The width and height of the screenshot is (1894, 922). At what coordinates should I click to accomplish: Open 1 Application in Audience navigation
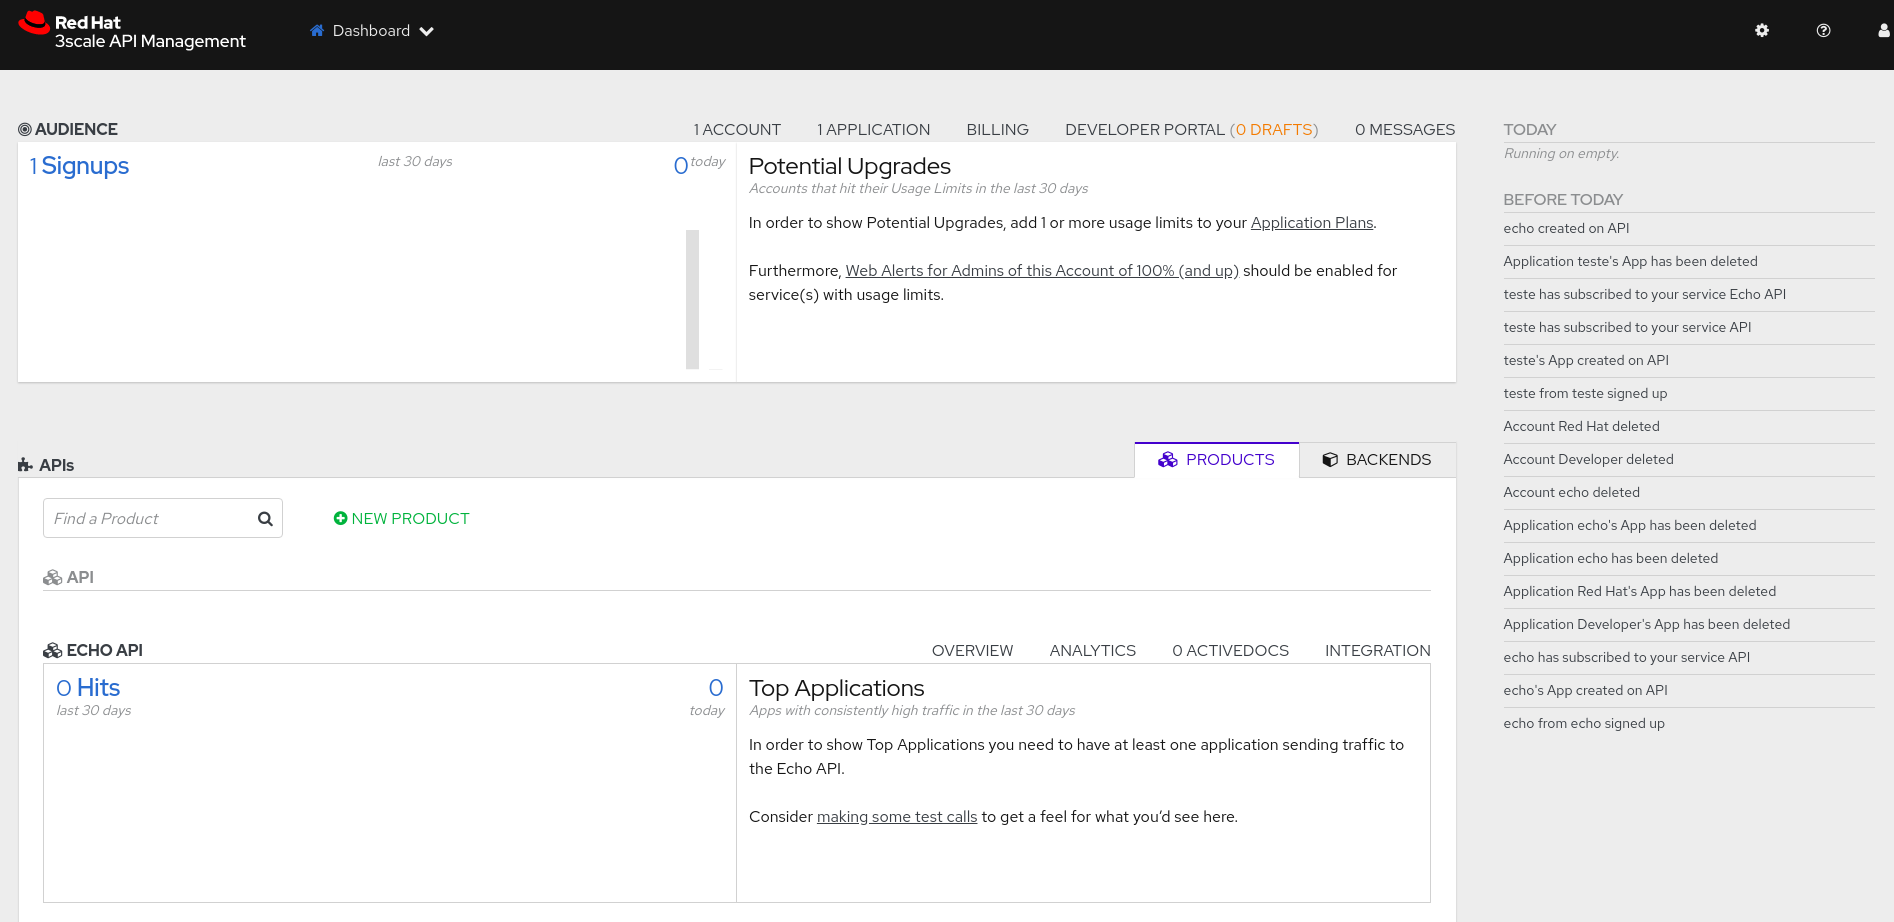point(873,130)
